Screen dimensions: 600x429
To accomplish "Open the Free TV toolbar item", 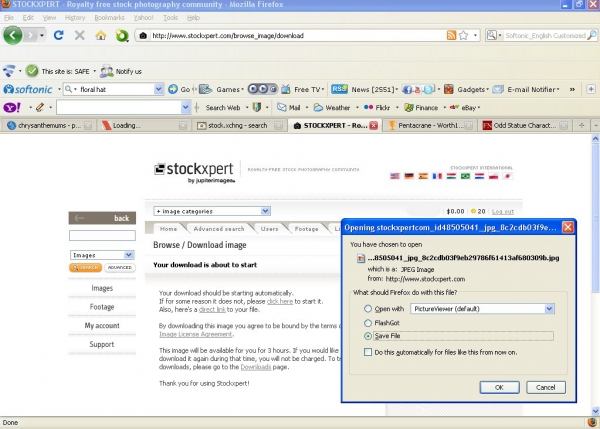I will (x=303, y=89).
